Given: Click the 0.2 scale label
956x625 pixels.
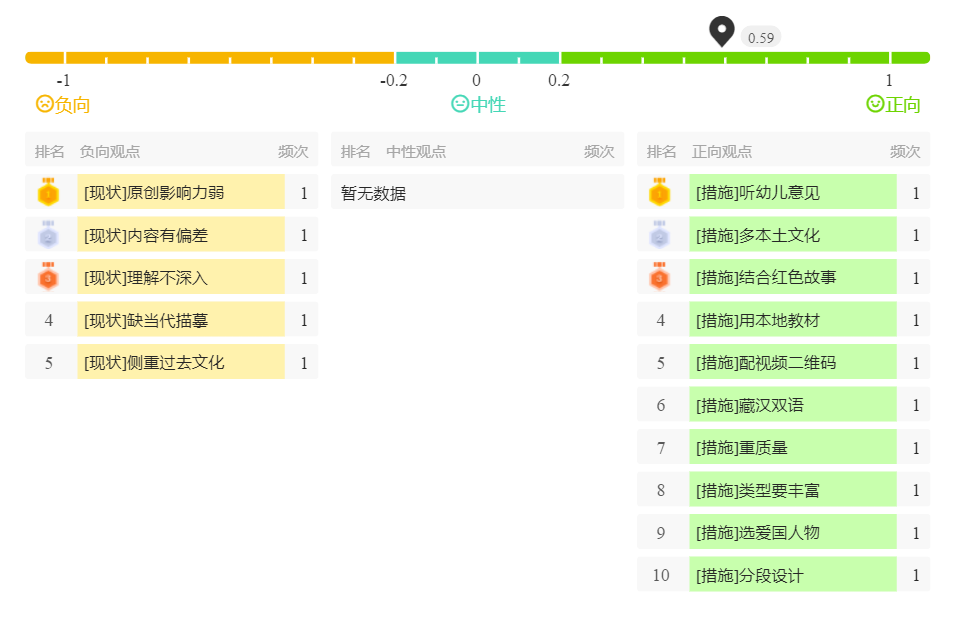Looking at the screenshot, I should [x=559, y=80].
